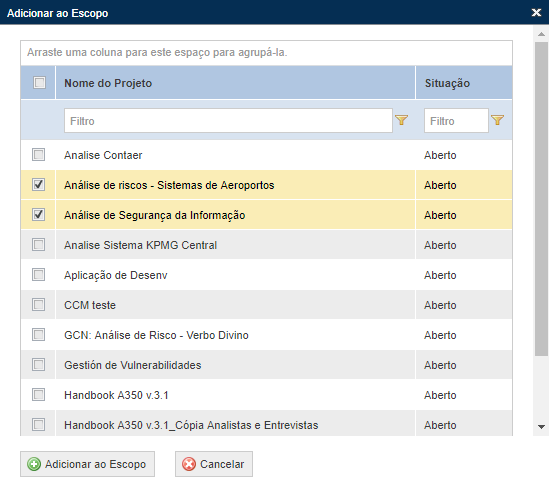Select the CCM teste checkbox
Viewport: 549px width, 494px height.
click(39, 304)
